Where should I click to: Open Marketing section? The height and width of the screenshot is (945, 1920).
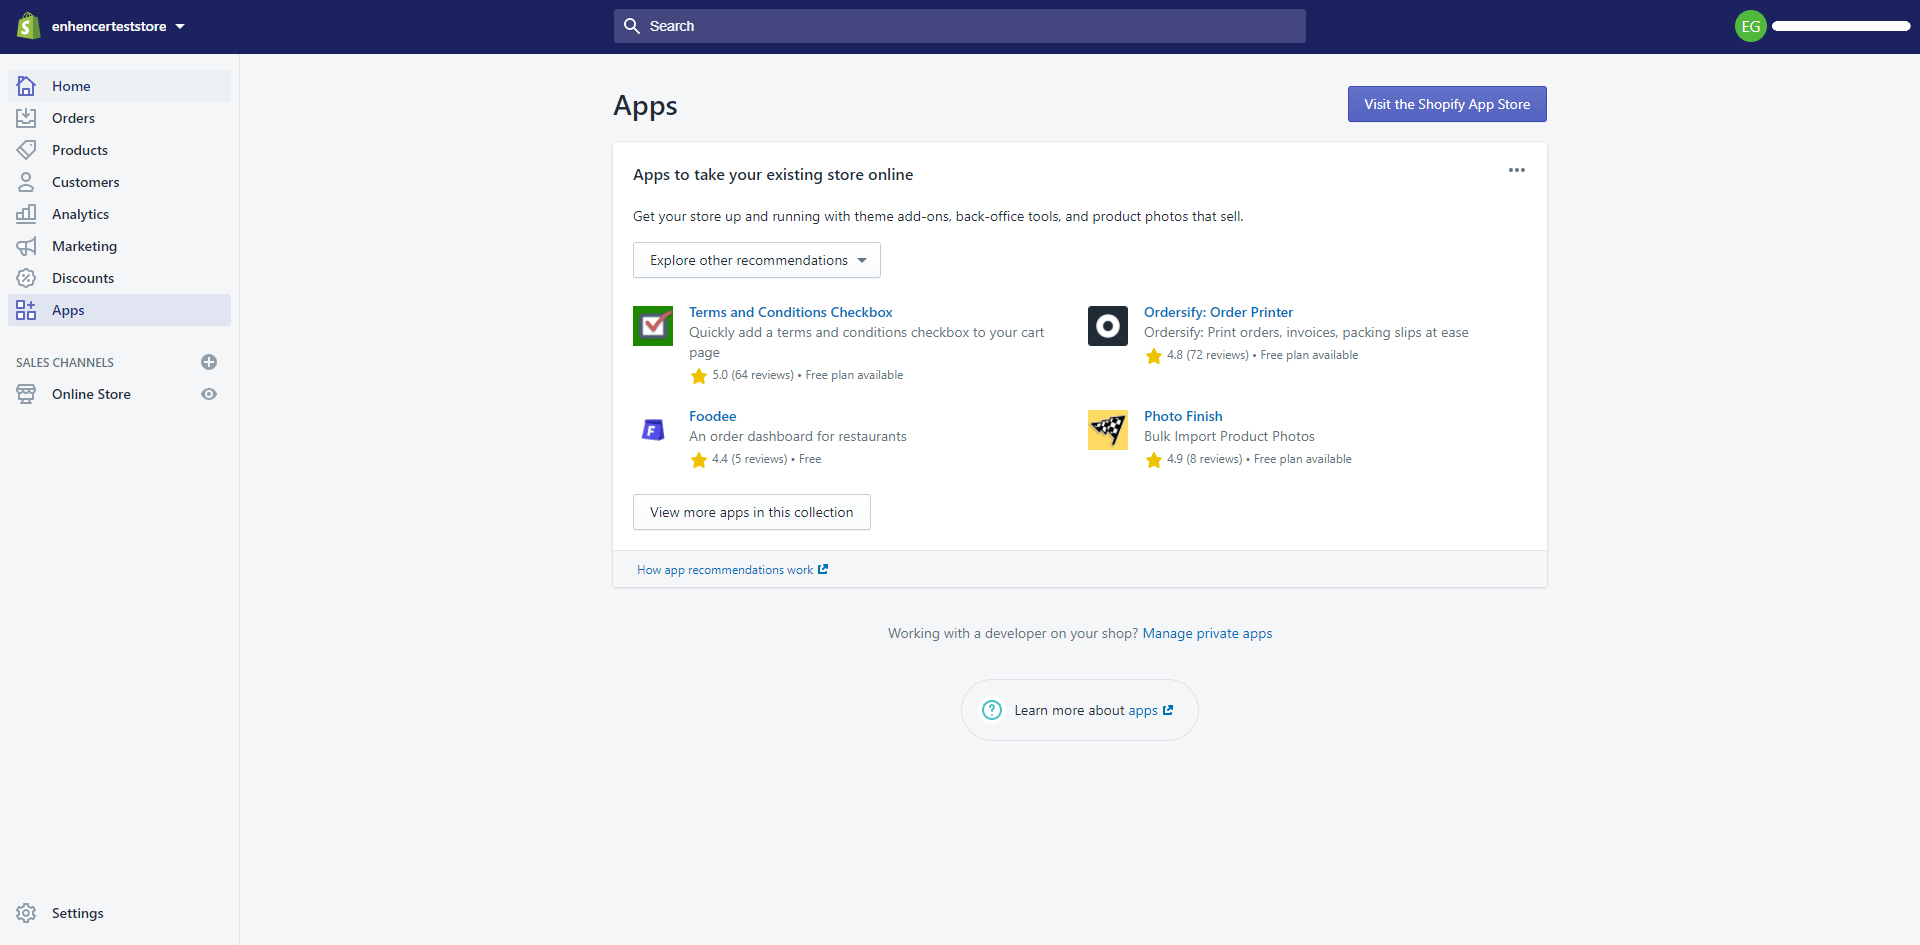120,246
